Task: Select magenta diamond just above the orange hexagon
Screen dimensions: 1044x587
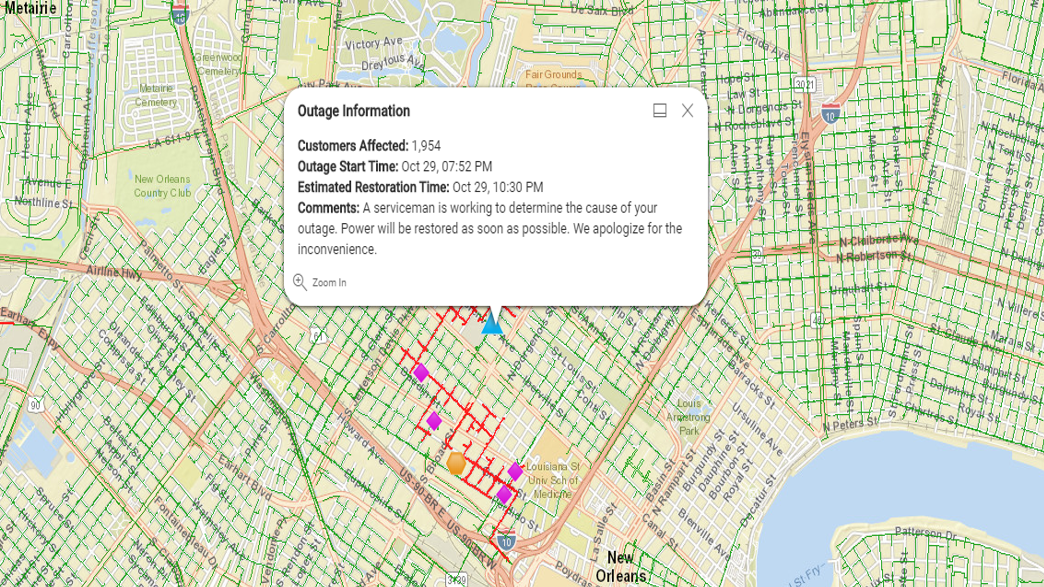Action: tap(434, 421)
